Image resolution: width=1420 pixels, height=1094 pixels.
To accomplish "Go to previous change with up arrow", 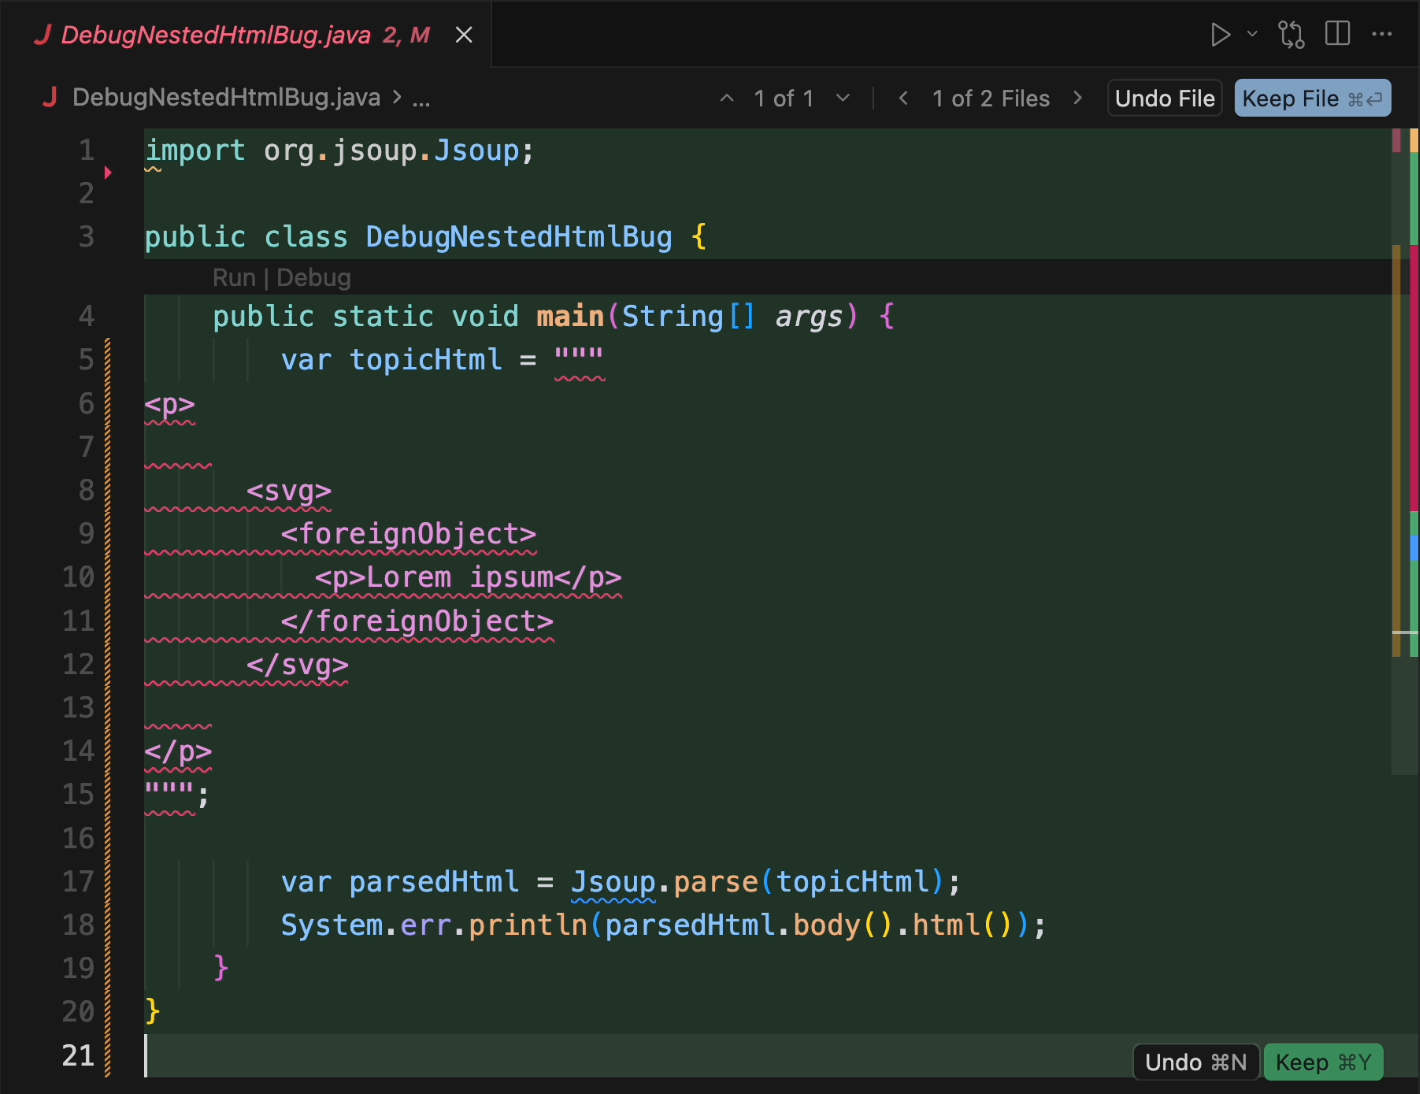I will coord(727,98).
